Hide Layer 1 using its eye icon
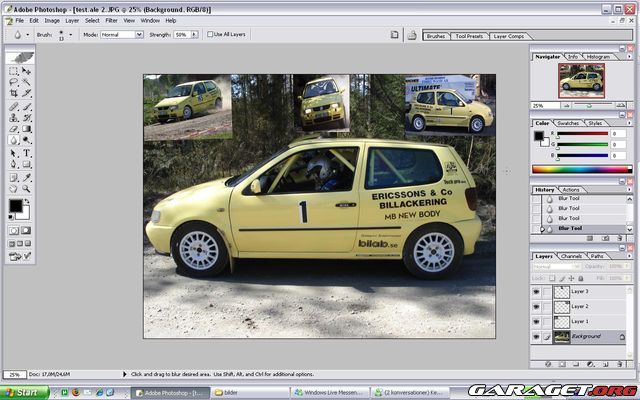 click(x=536, y=322)
